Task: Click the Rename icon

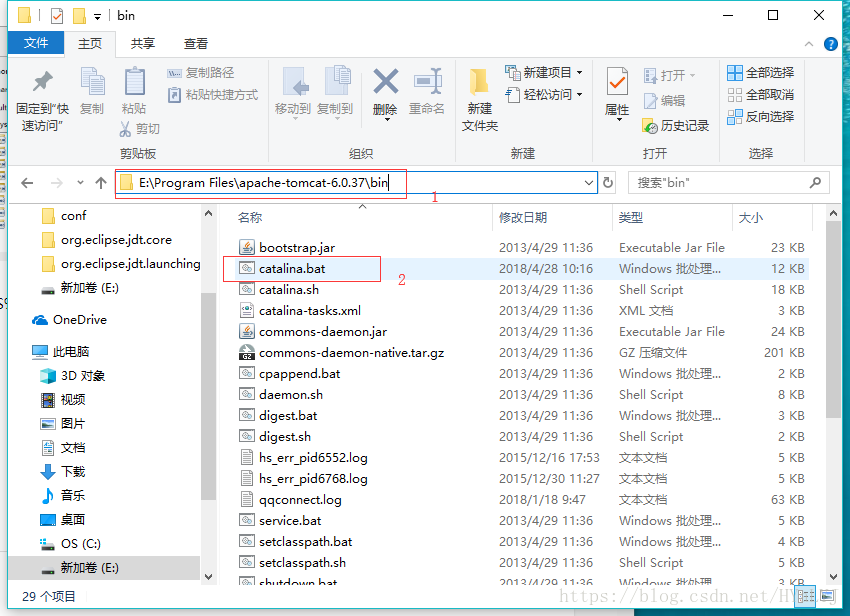Action: (428, 81)
